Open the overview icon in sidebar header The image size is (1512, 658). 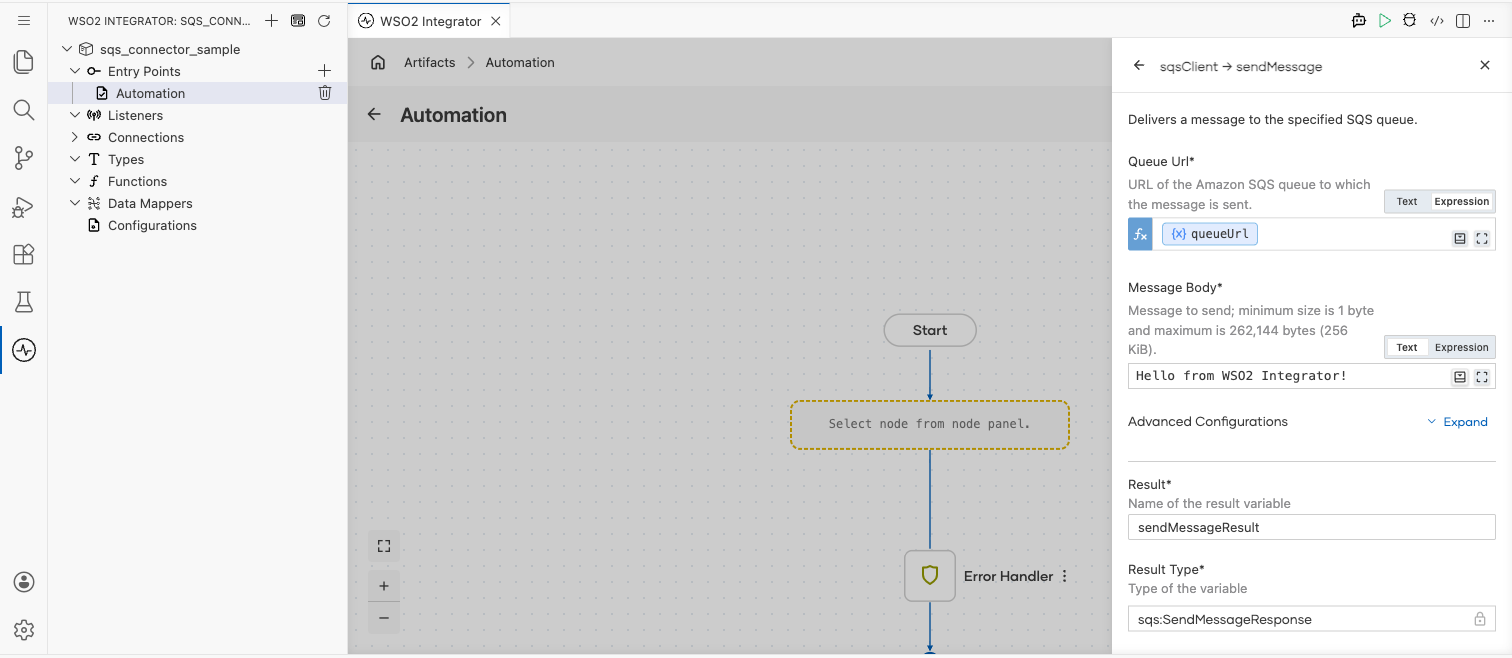click(x=297, y=20)
